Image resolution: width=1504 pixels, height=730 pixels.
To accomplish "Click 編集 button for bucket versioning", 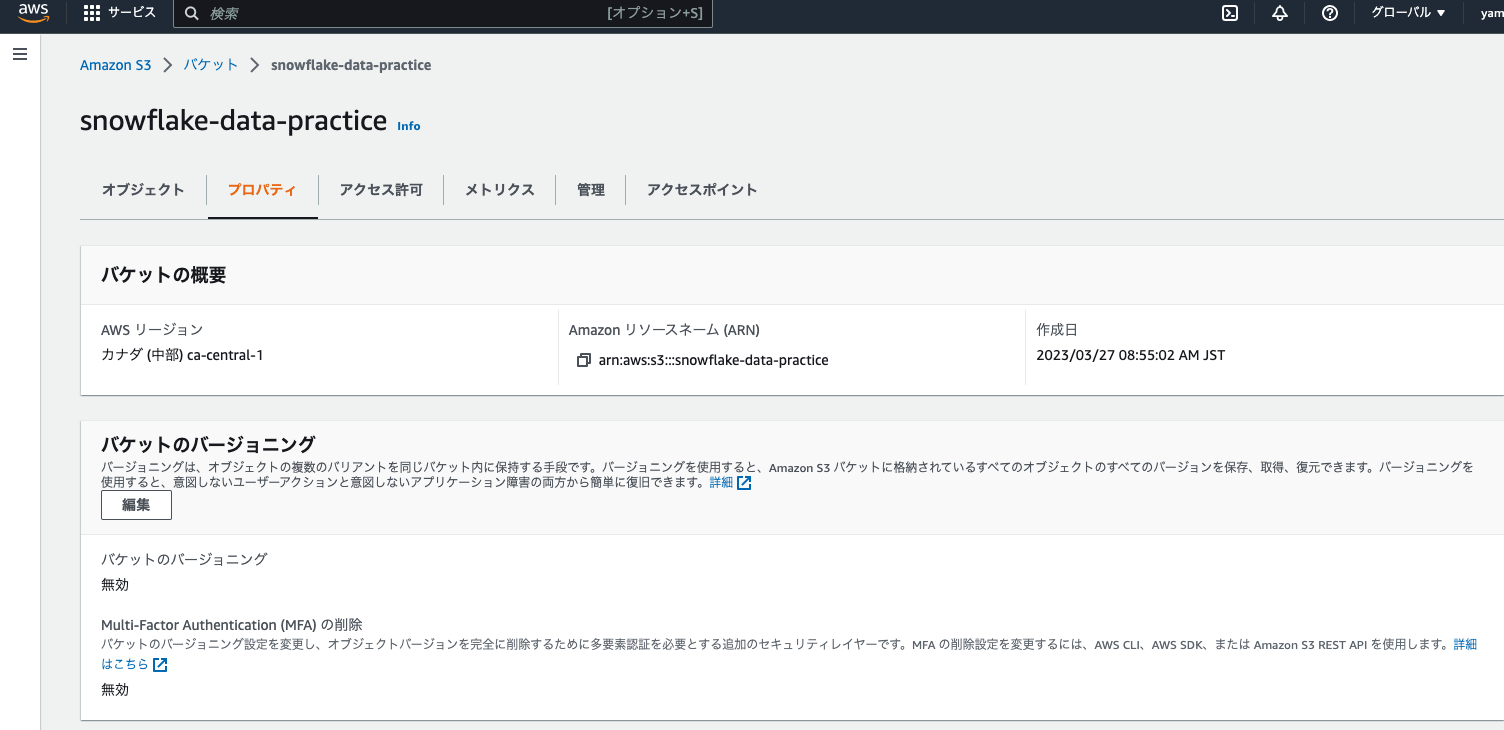I will point(136,505).
